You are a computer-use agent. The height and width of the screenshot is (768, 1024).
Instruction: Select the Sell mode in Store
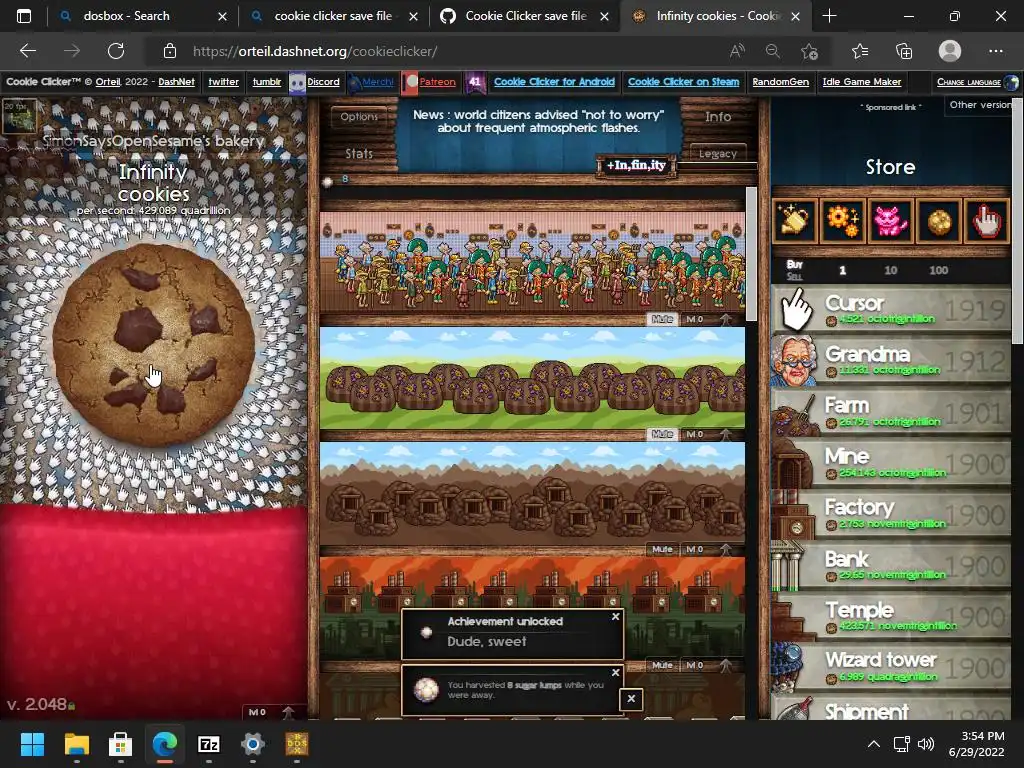(794, 276)
